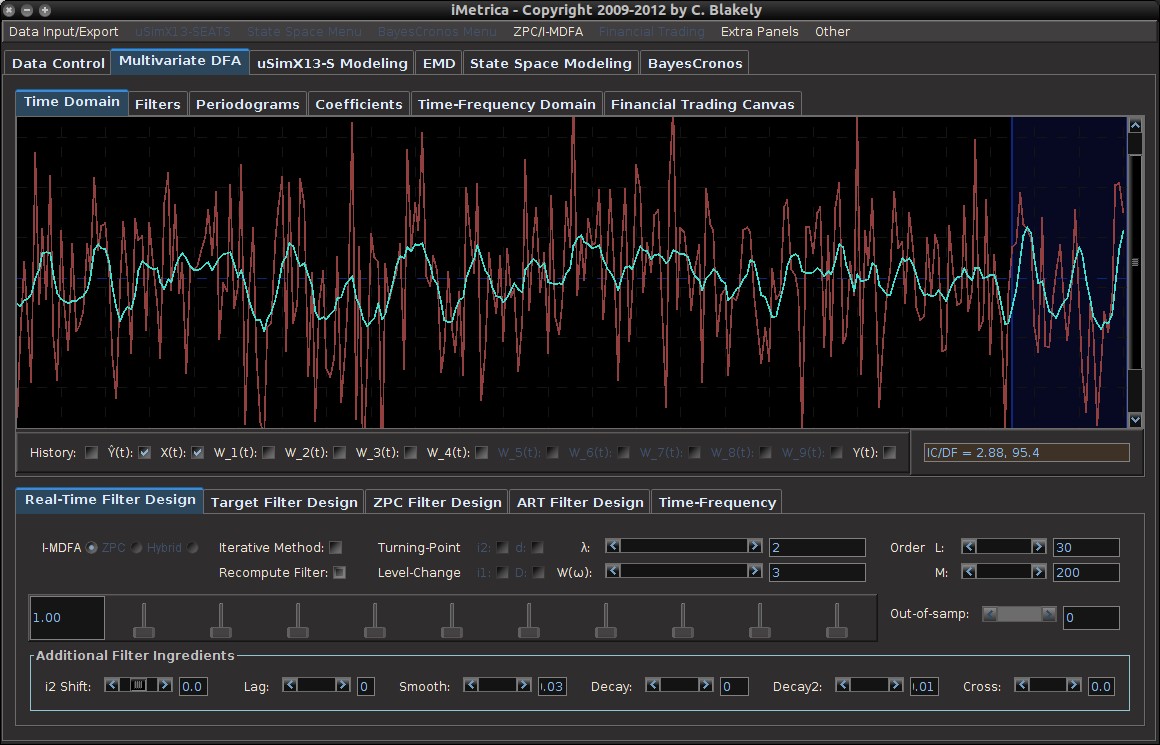Click left arrow of the Smooth scrollbar
The image size is (1160, 745).
[x=469, y=685]
